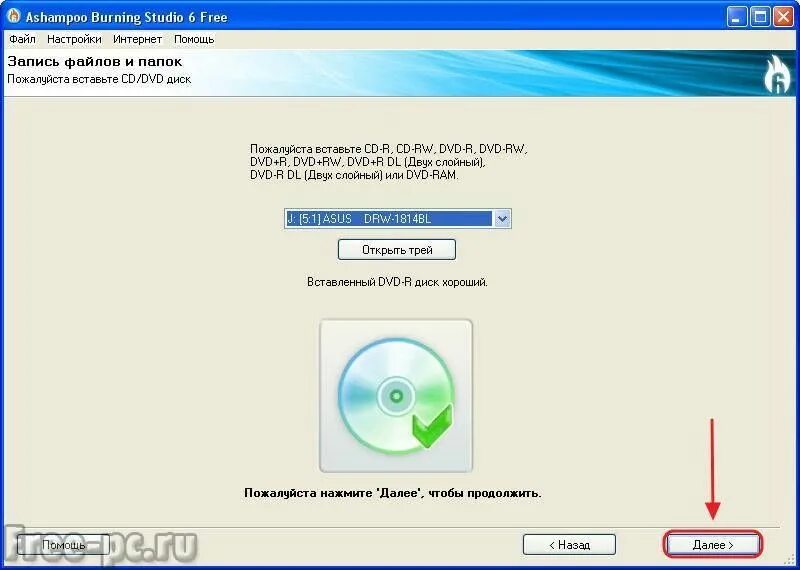The height and width of the screenshot is (570, 800).
Task: Maximize the Ashampoo Burning Studio window
Action: [760, 18]
